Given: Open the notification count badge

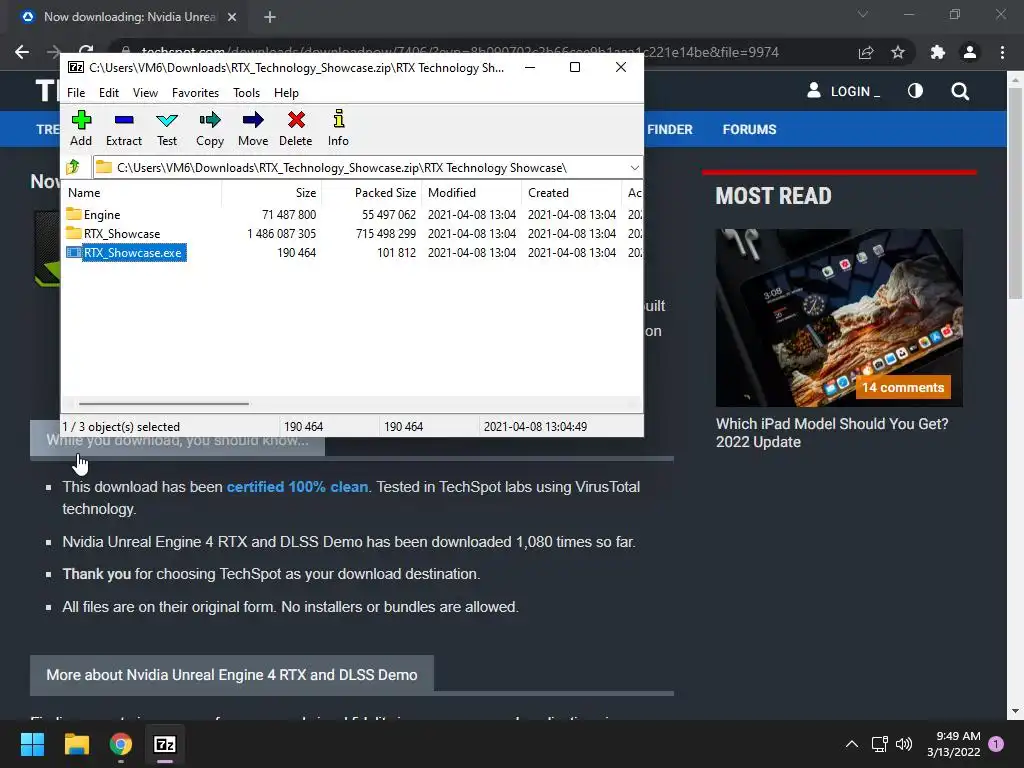Looking at the screenshot, I should coord(996,744).
